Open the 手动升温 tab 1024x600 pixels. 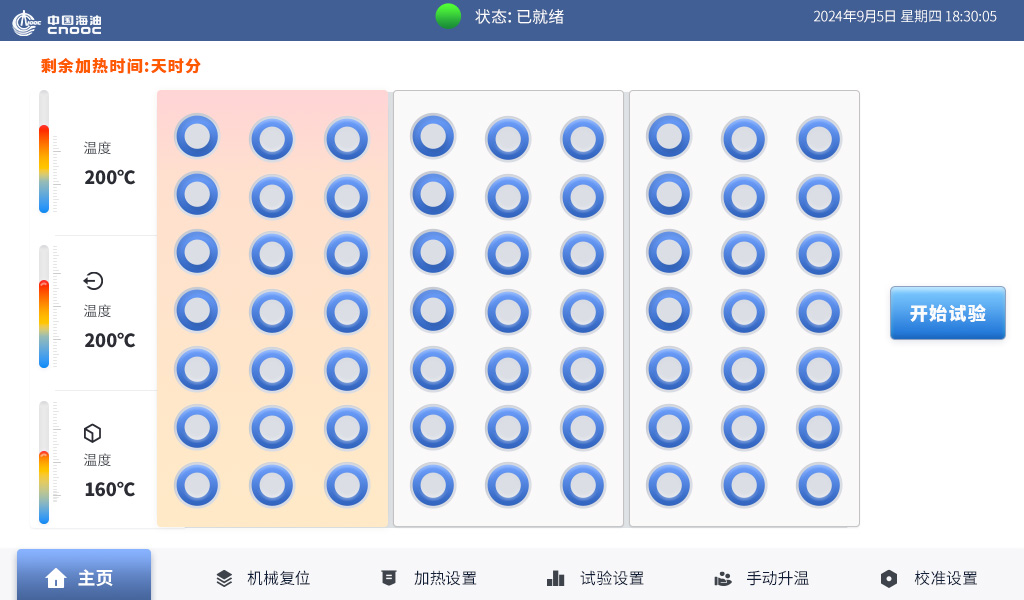coord(762,578)
